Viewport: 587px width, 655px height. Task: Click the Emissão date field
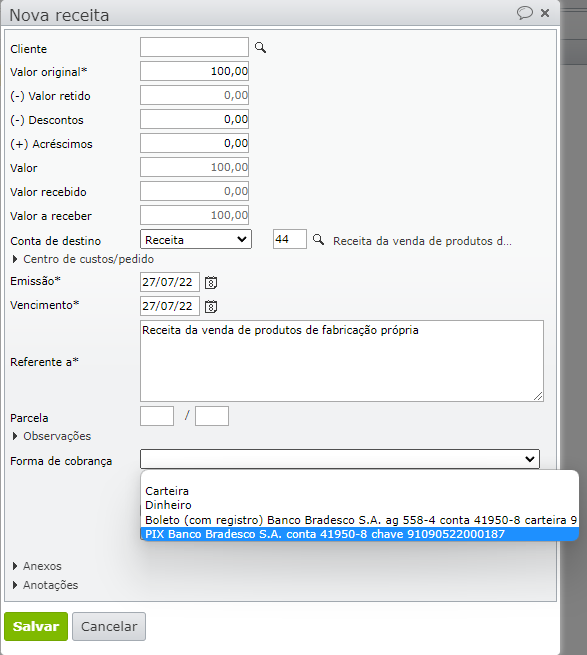[x=170, y=282]
